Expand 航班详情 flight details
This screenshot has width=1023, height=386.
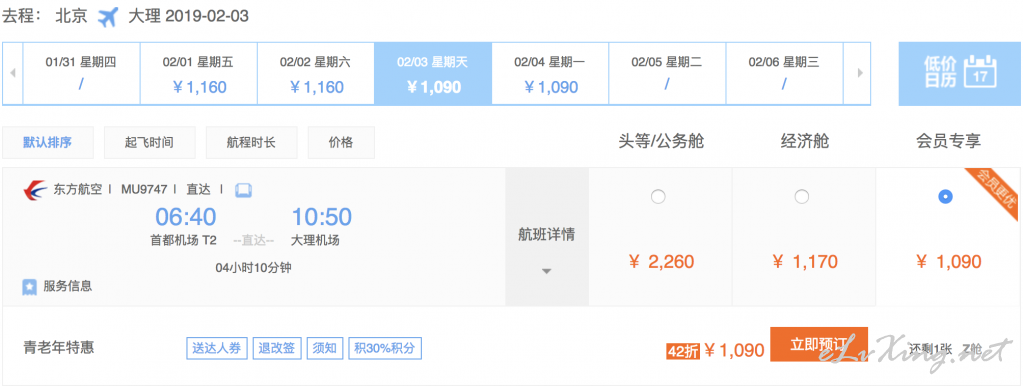547,237
